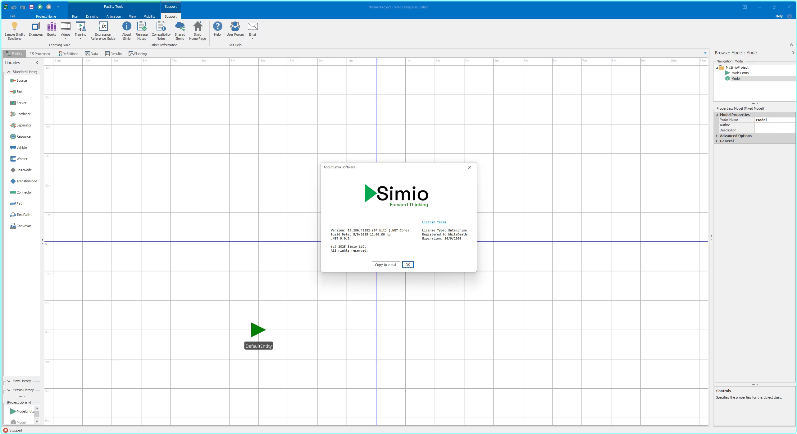
Task: Select Model in the Navigation tree
Action: pos(733,78)
